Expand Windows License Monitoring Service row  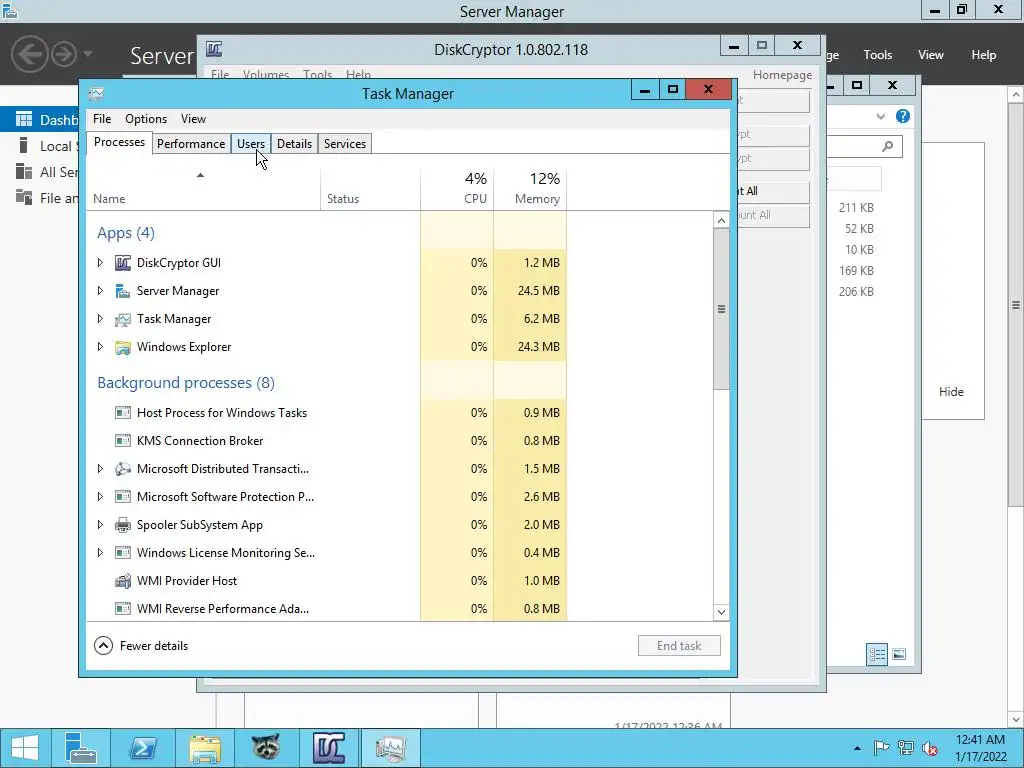[x=100, y=552]
